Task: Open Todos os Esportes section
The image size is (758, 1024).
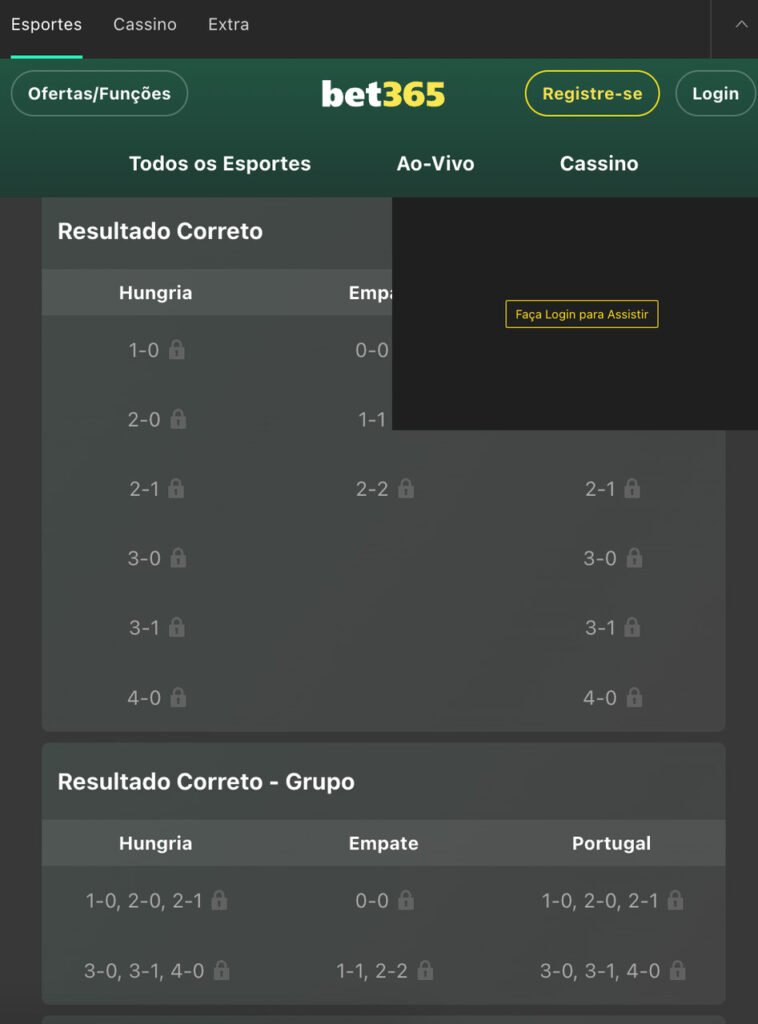Action: click(219, 163)
